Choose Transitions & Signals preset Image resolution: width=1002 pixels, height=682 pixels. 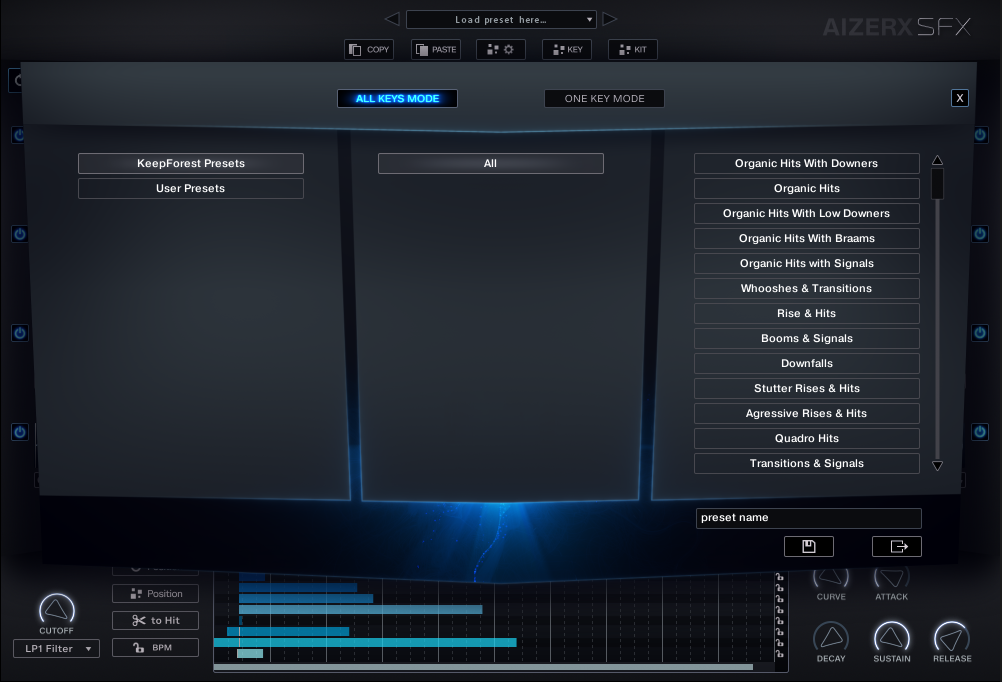[806, 463]
